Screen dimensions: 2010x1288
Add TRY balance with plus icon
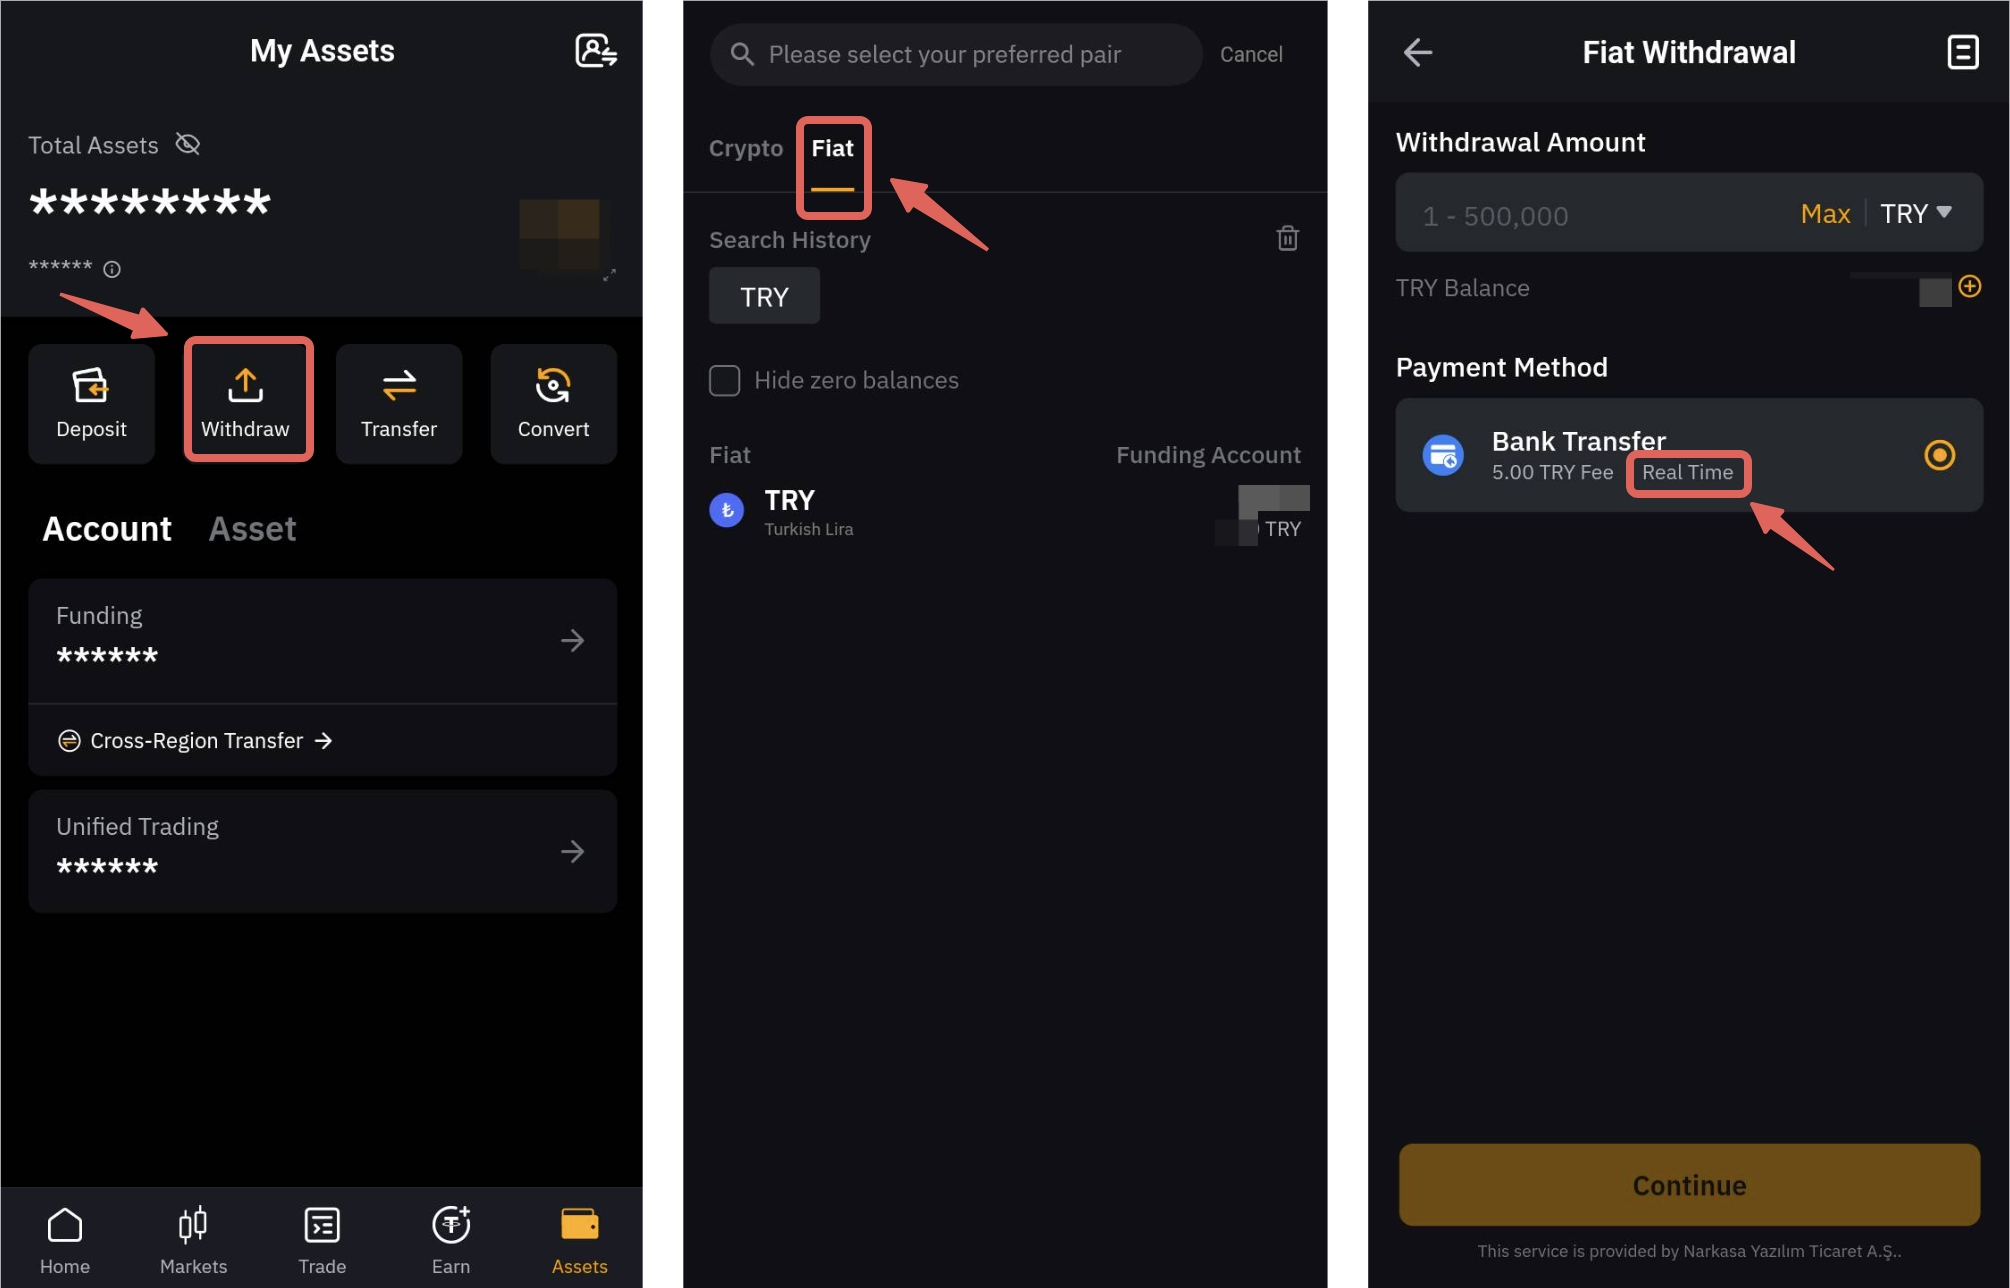(1969, 287)
